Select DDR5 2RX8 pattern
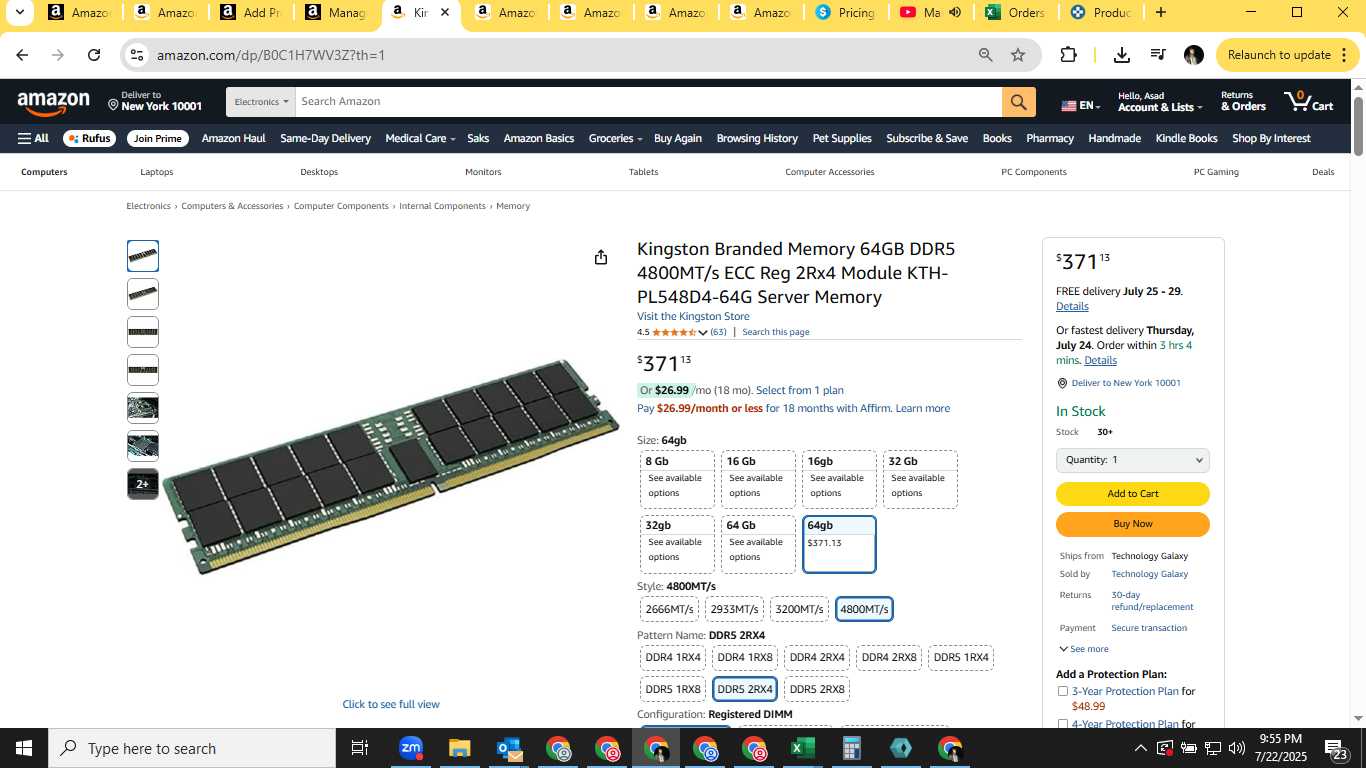This screenshot has height=768, width=1366. click(817, 689)
